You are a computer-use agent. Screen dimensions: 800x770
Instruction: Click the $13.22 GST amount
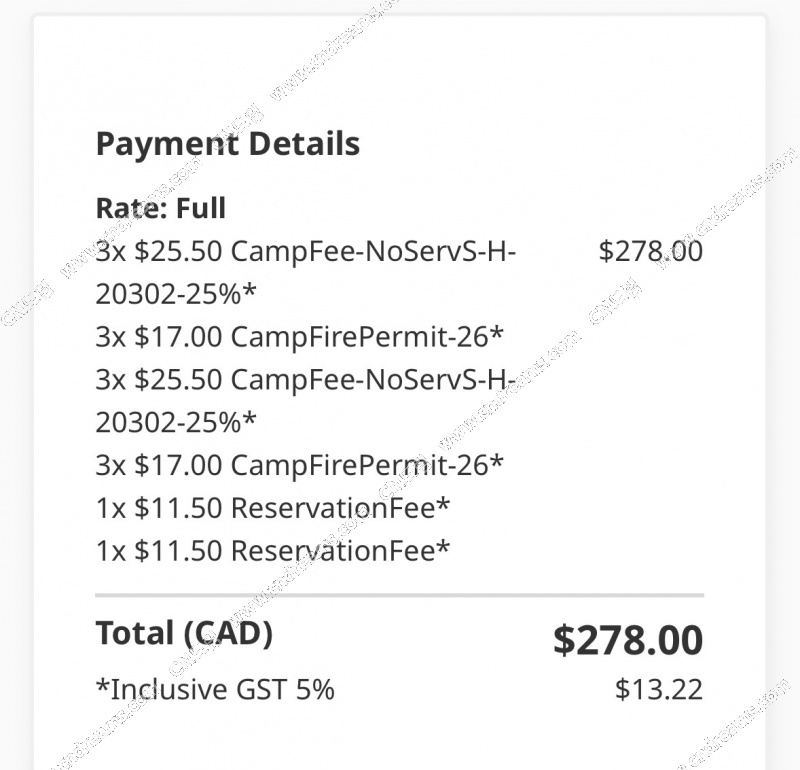coord(659,689)
